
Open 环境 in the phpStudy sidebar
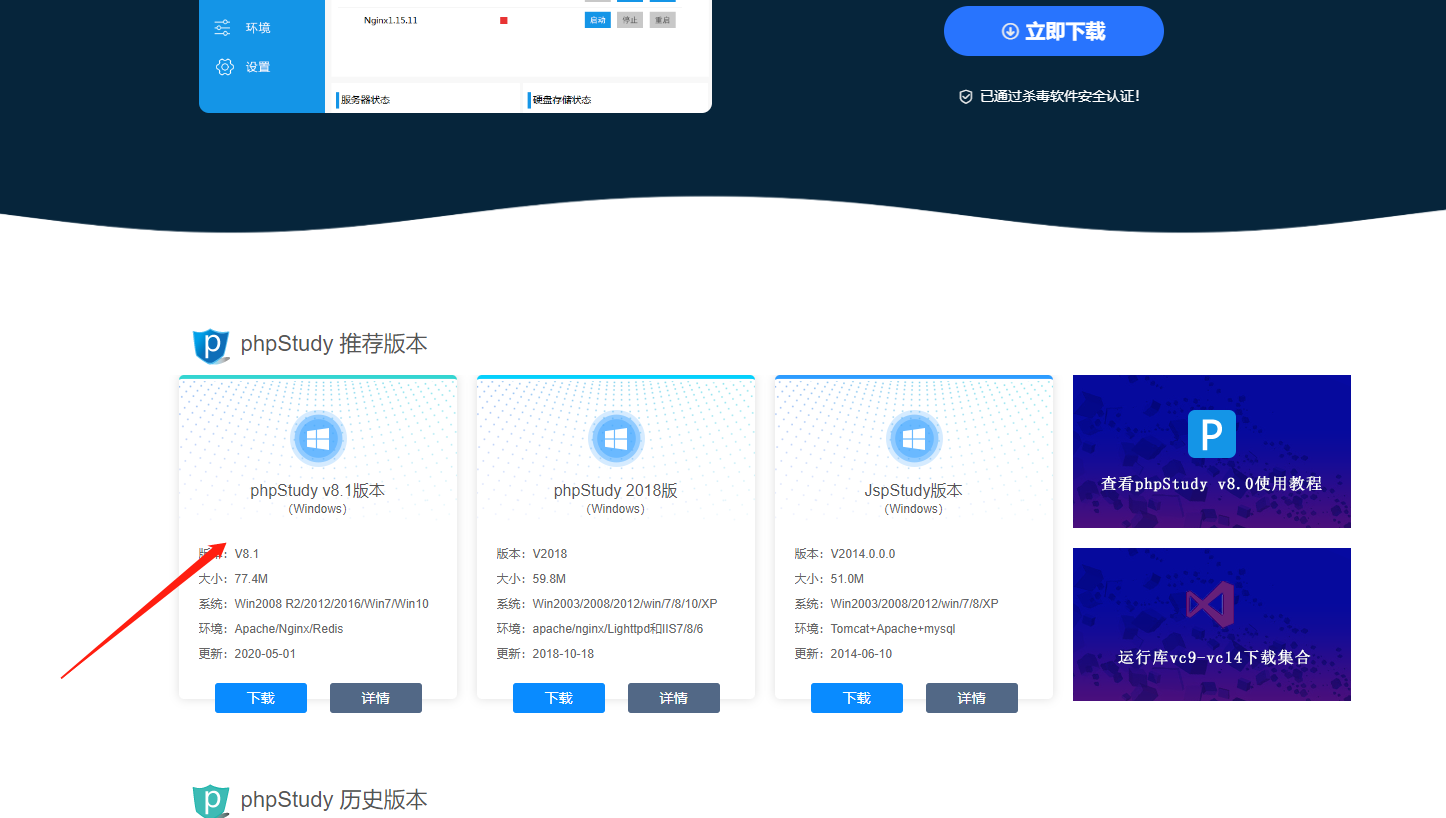(258, 28)
